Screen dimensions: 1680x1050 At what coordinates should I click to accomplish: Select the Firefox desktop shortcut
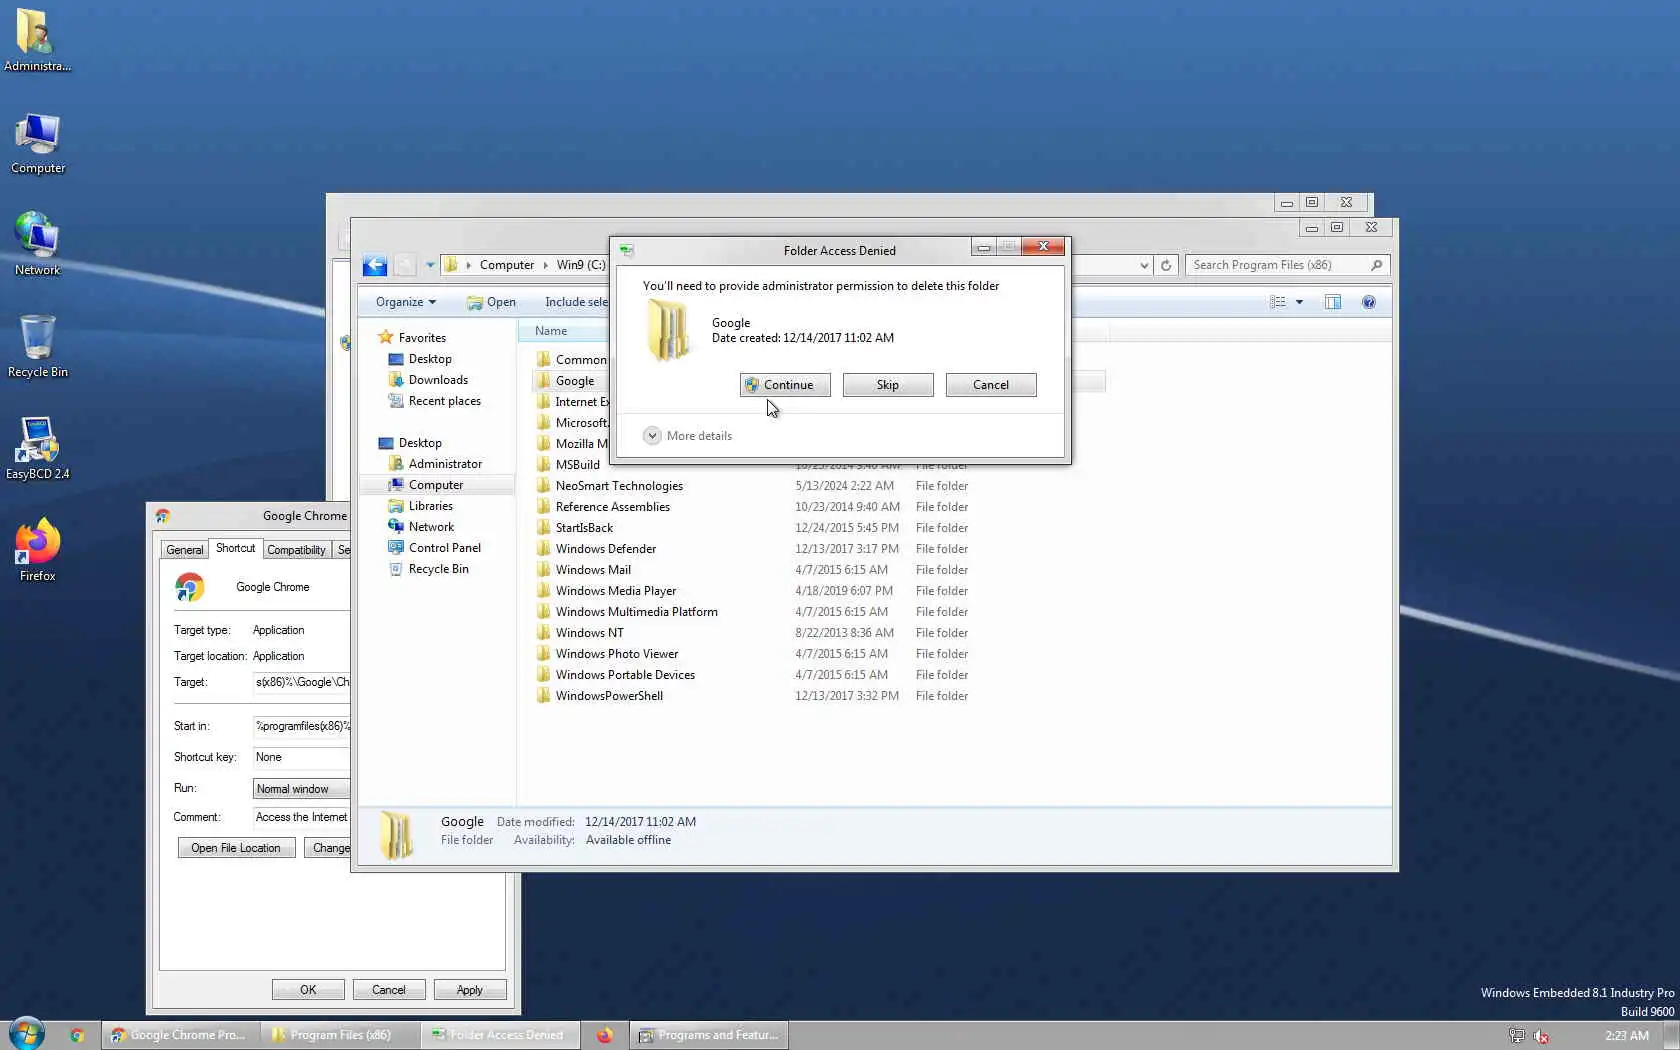click(37, 550)
